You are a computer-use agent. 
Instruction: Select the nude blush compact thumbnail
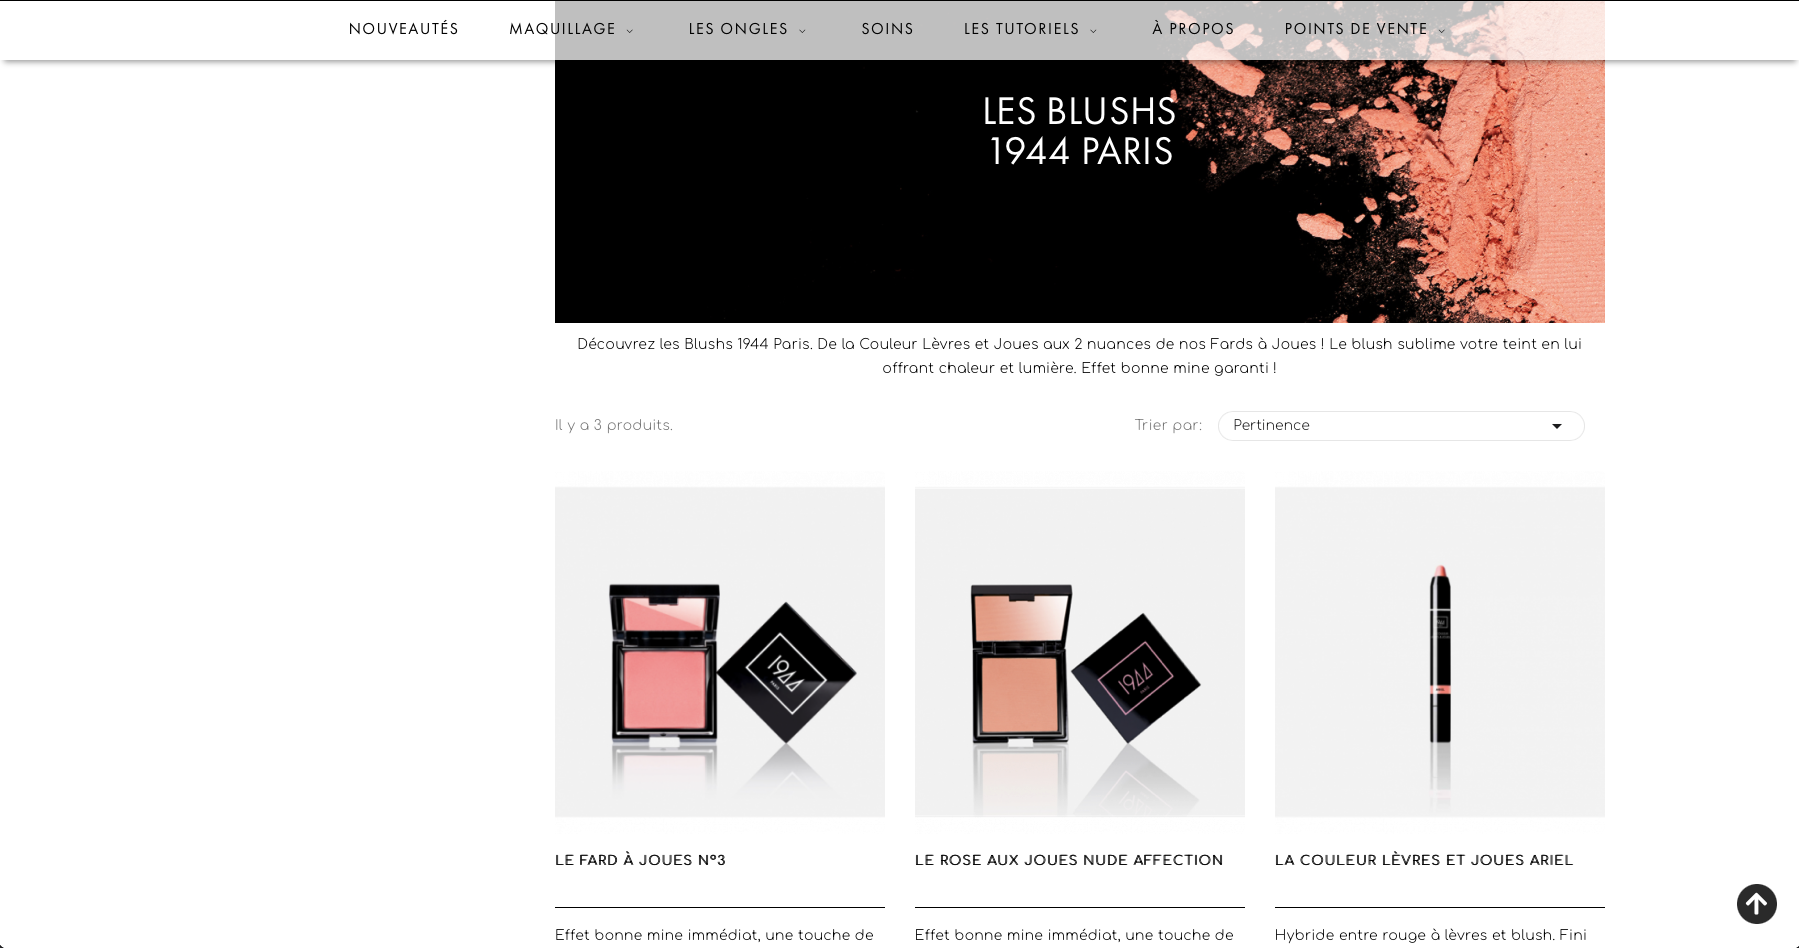1080,652
